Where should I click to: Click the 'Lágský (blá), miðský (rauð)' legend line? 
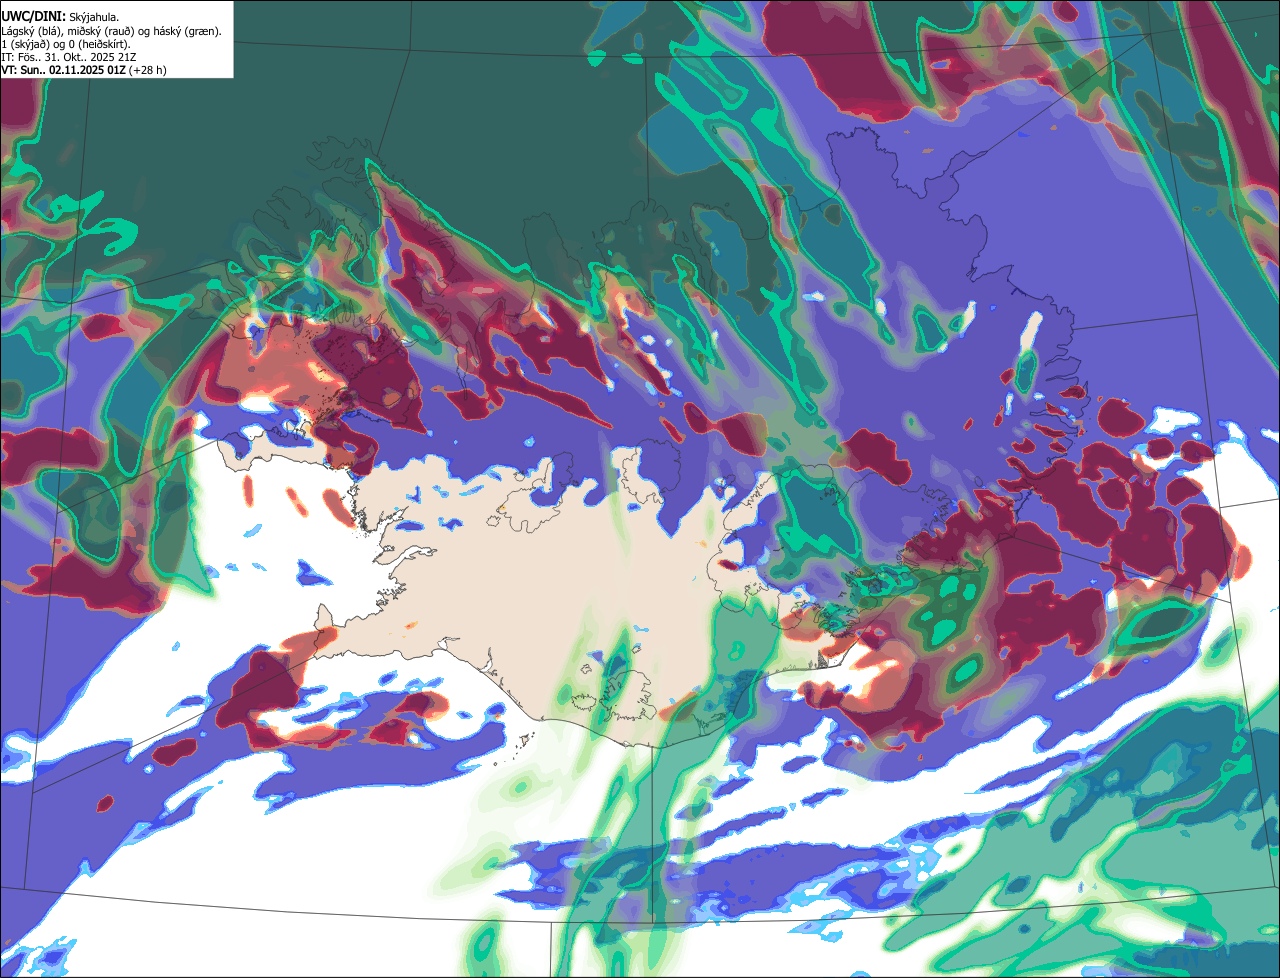[112, 31]
